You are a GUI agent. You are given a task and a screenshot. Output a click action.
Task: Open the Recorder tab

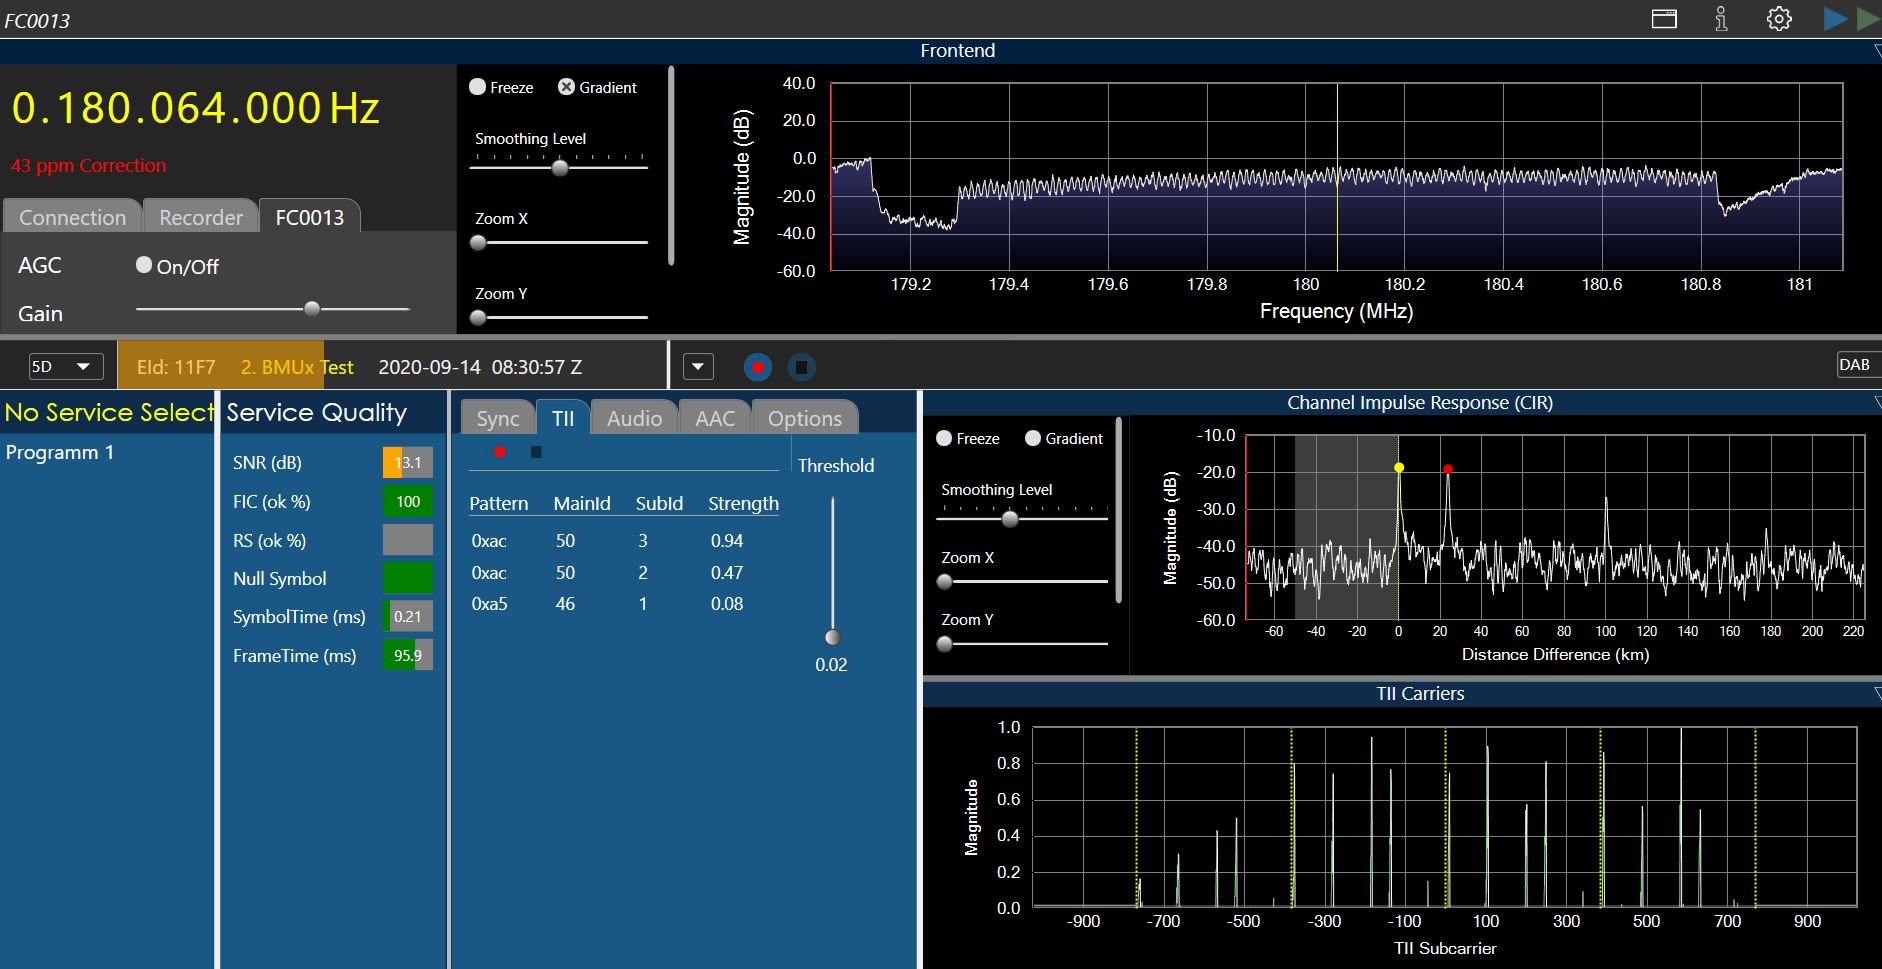201,217
